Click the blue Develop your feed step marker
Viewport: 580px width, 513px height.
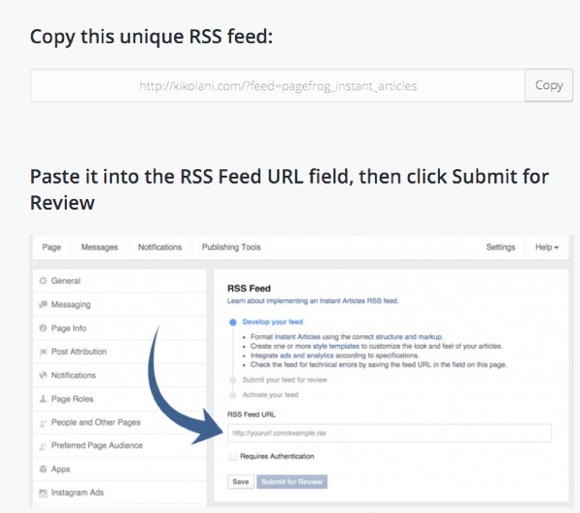pos(233,322)
